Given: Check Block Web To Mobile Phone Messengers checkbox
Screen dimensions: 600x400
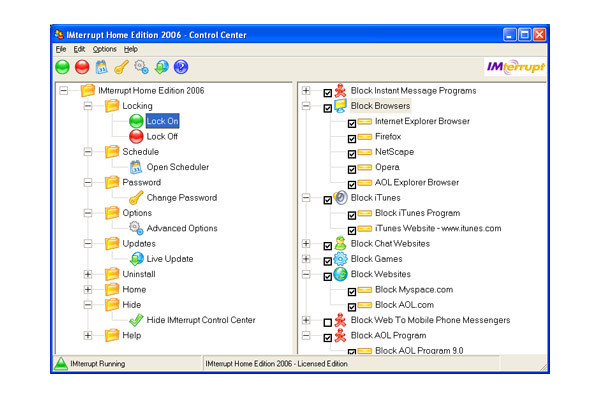Looking at the screenshot, I should coord(328,323).
